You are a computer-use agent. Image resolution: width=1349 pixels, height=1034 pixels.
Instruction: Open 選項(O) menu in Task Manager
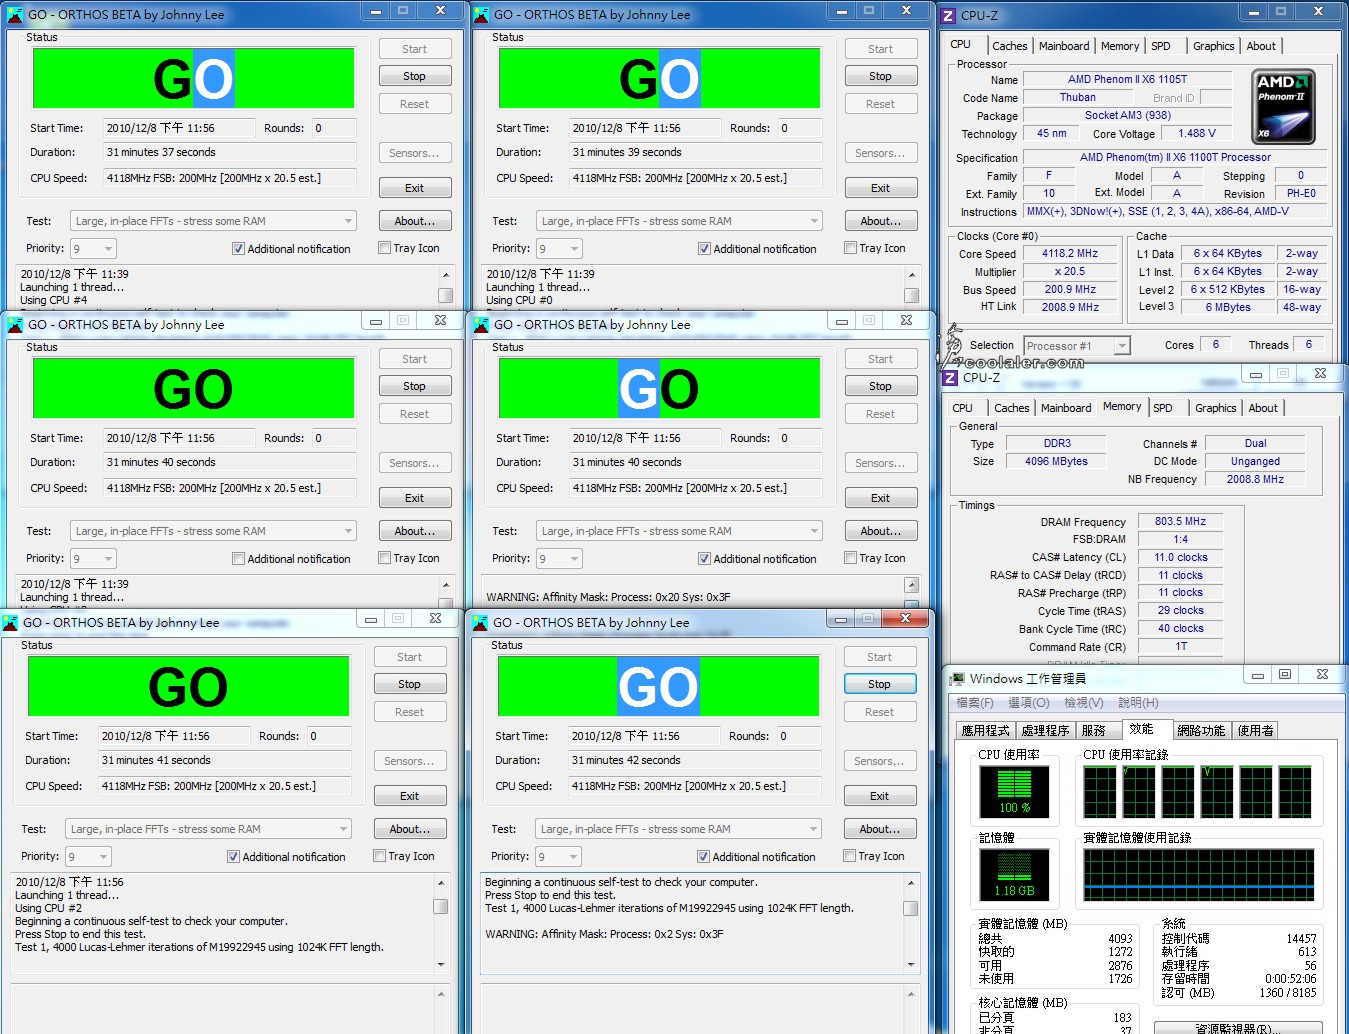(x=1028, y=703)
